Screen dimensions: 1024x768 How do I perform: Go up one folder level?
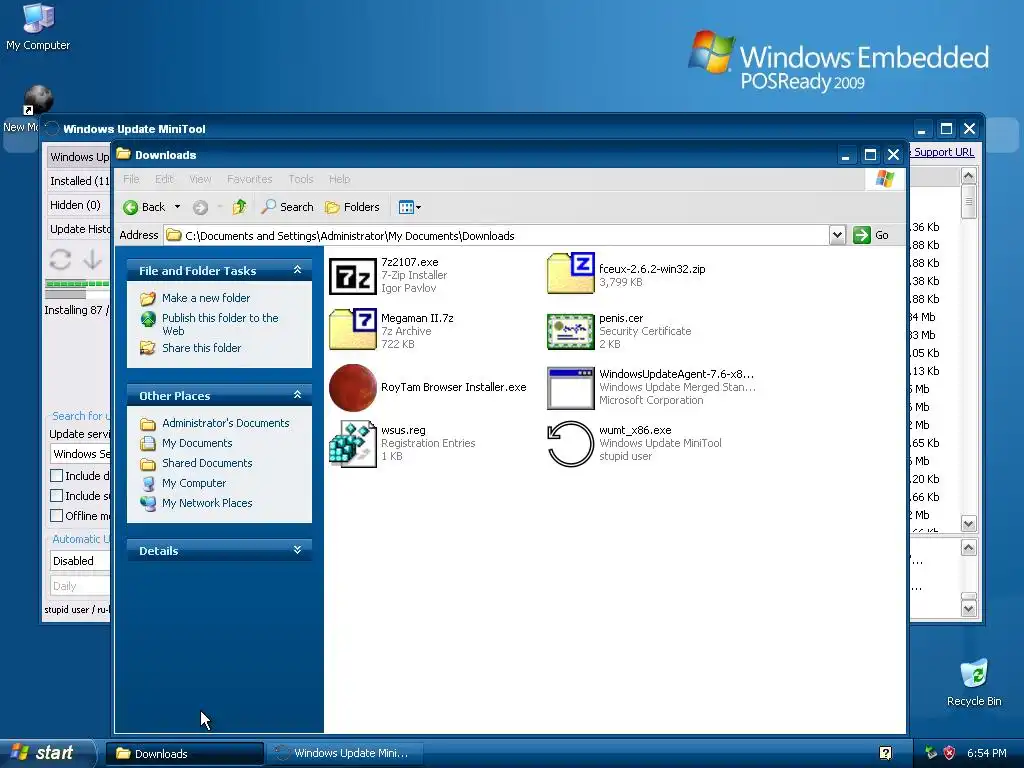[240, 207]
